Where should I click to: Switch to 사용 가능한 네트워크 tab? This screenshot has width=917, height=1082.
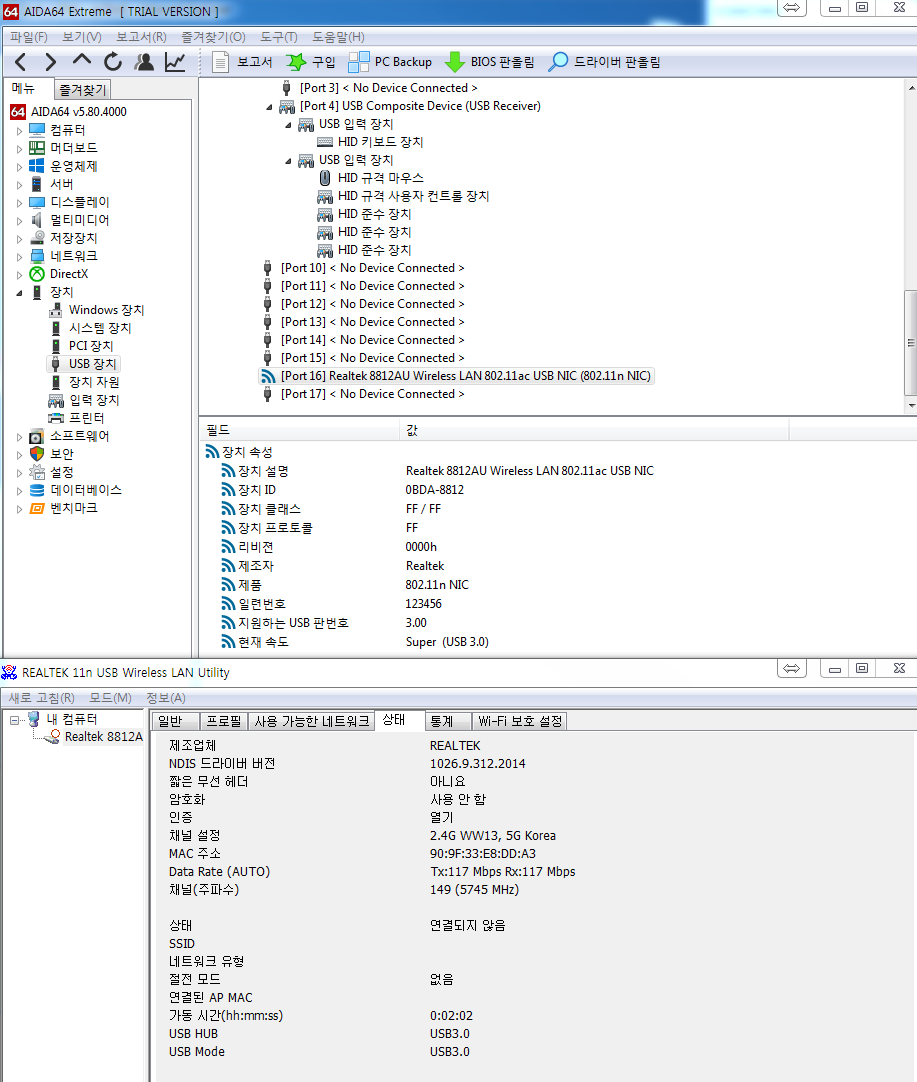point(312,721)
